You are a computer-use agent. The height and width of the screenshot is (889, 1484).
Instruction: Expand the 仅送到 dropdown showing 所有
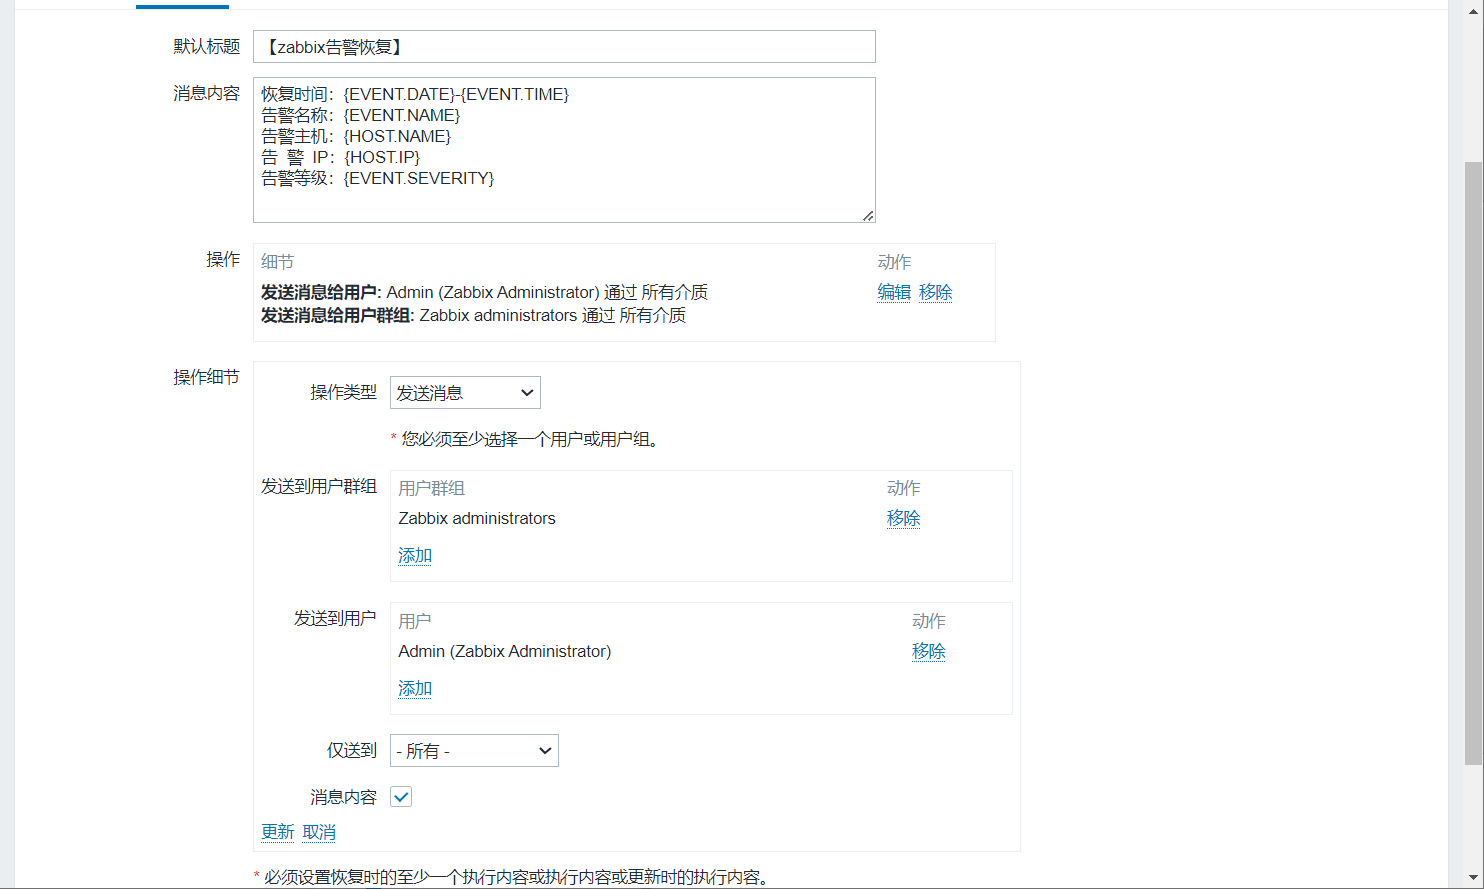[473, 751]
